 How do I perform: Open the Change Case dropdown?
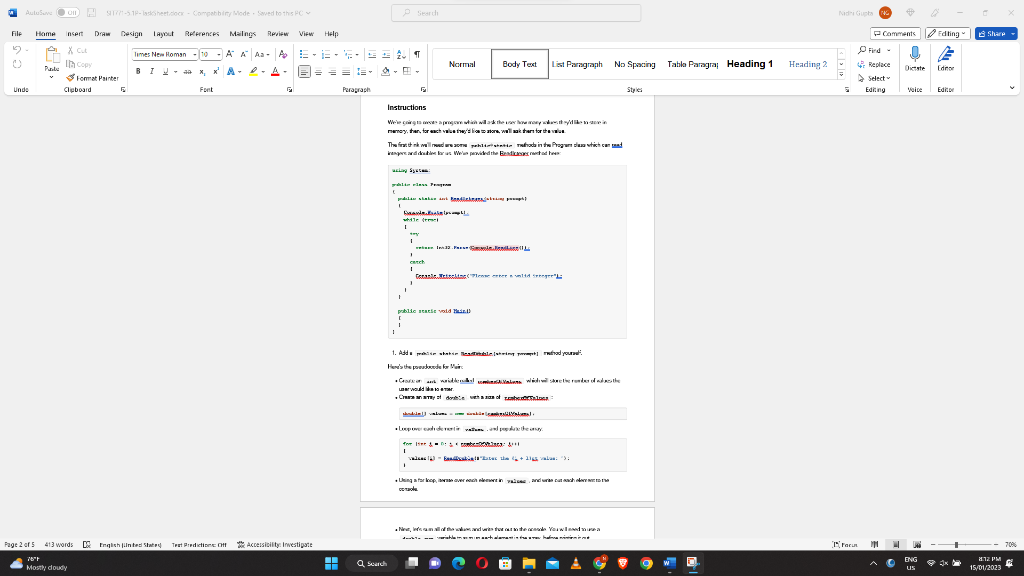262,54
